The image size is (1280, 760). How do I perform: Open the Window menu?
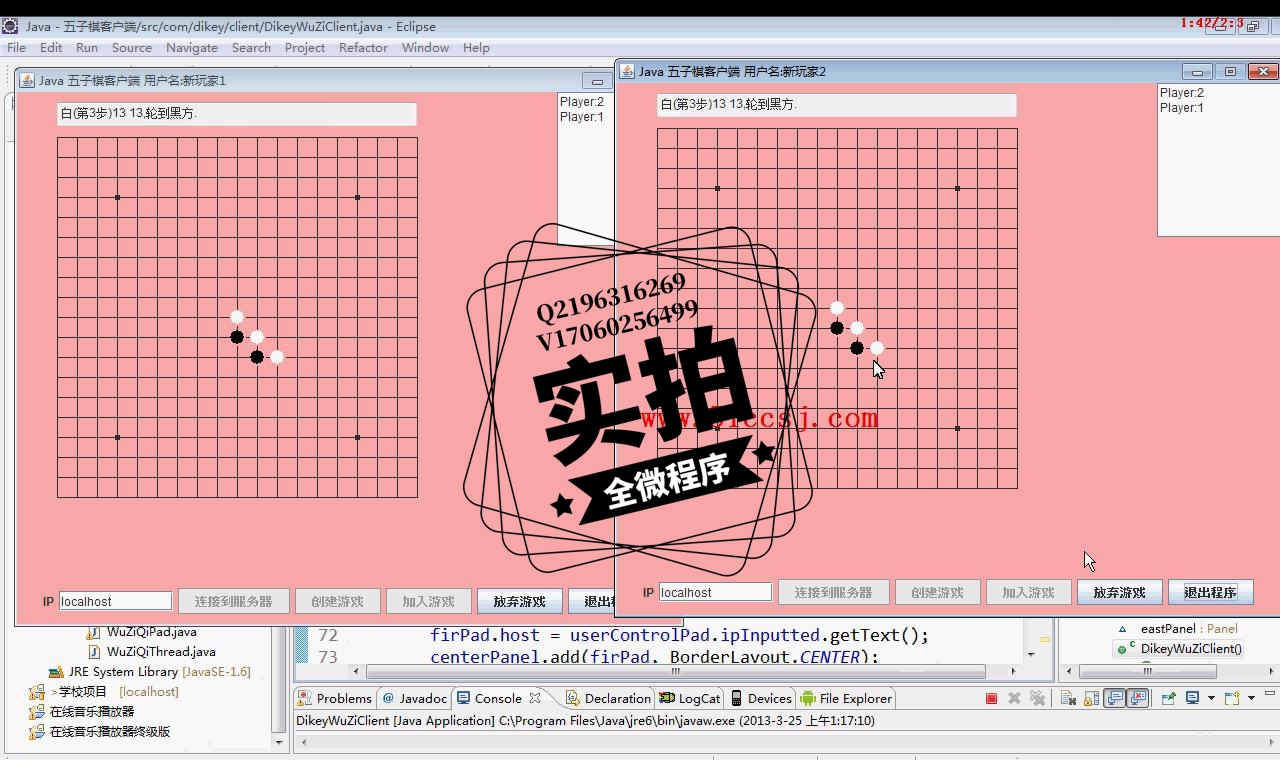(x=425, y=47)
